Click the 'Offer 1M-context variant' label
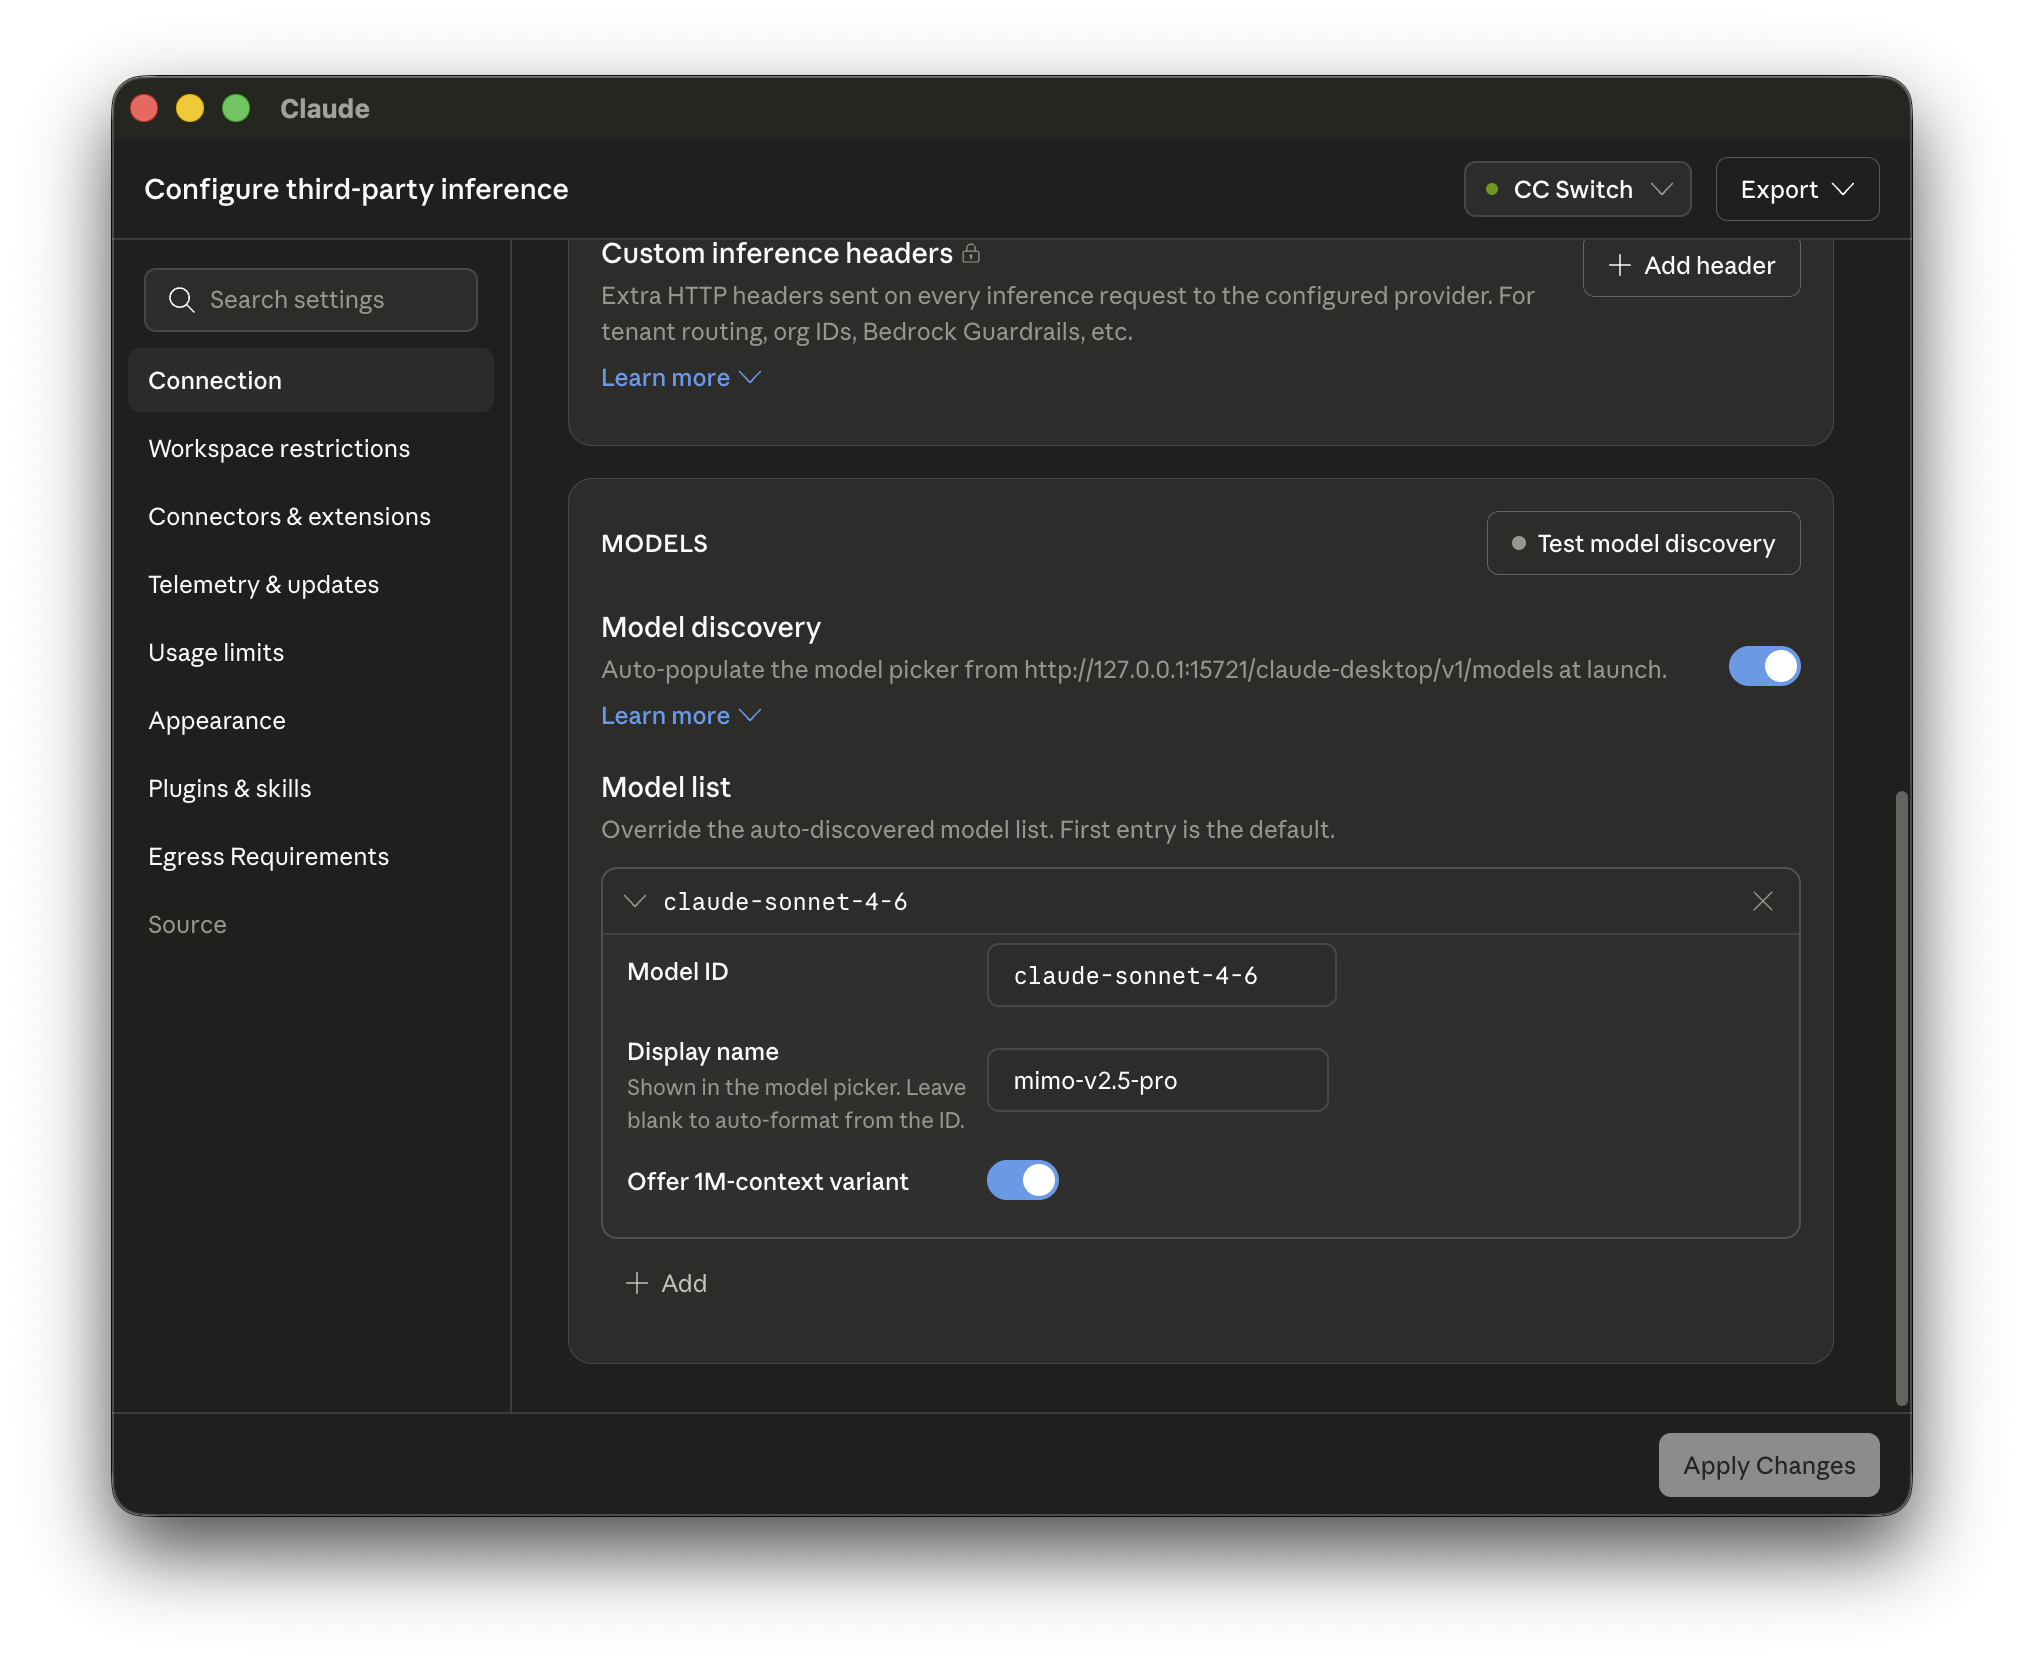This screenshot has width=2024, height=1664. tap(768, 1181)
